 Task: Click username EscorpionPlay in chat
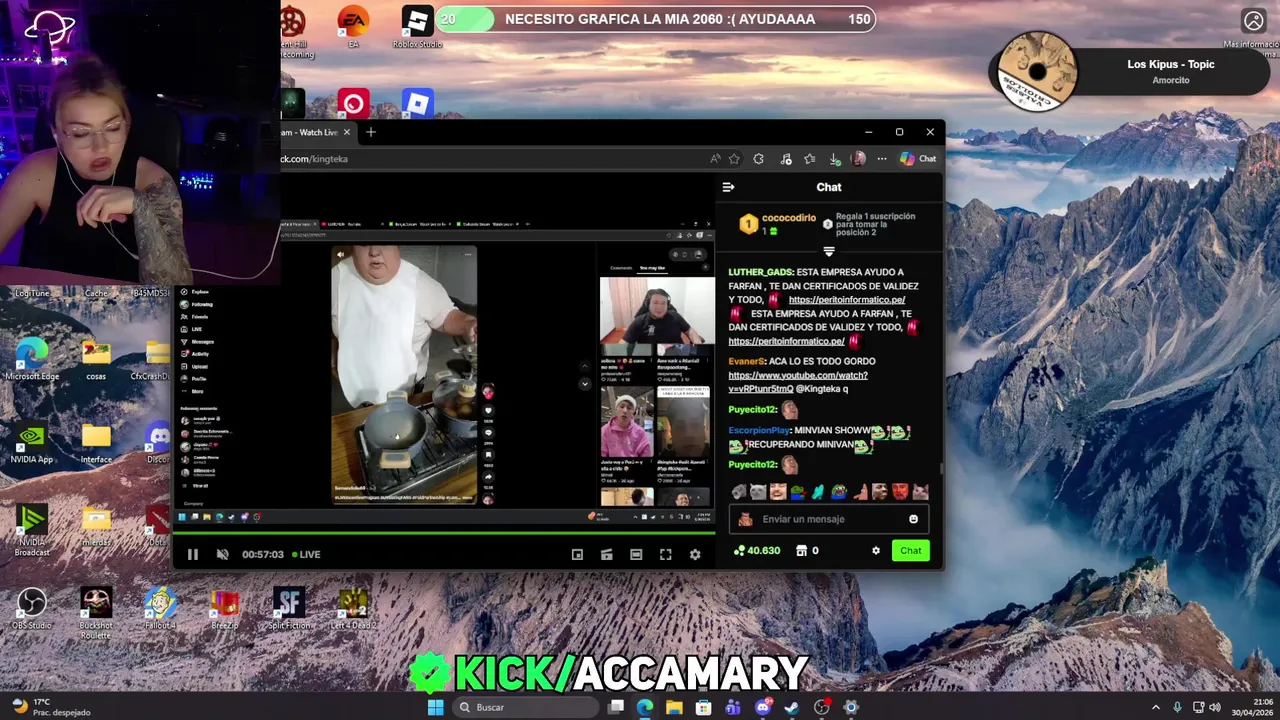759,431
